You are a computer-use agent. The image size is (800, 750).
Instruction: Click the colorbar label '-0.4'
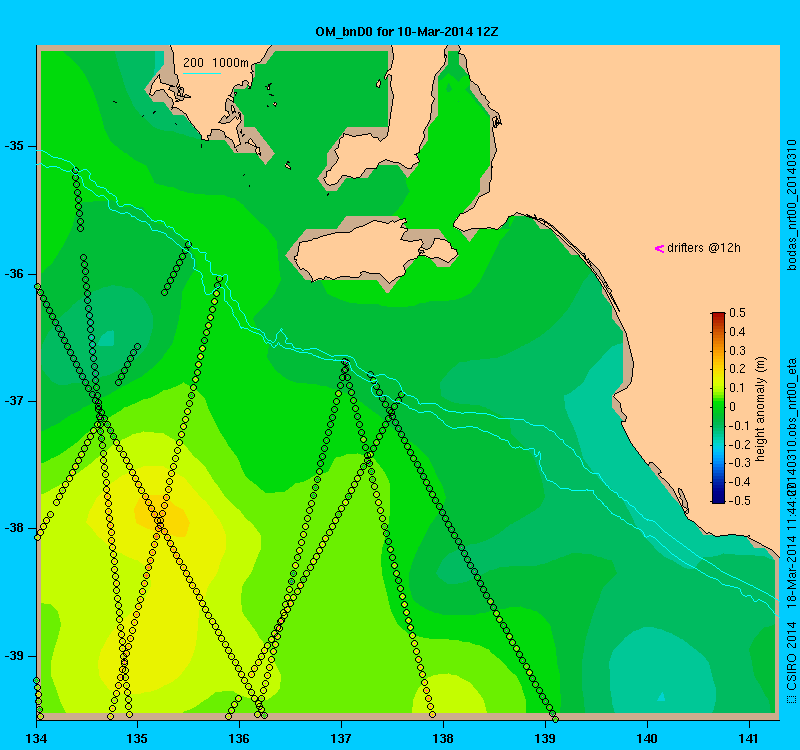739,482
